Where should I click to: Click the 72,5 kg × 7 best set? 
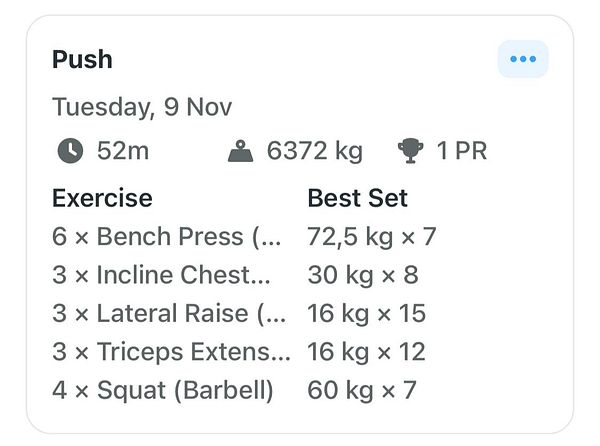(x=372, y=237)
